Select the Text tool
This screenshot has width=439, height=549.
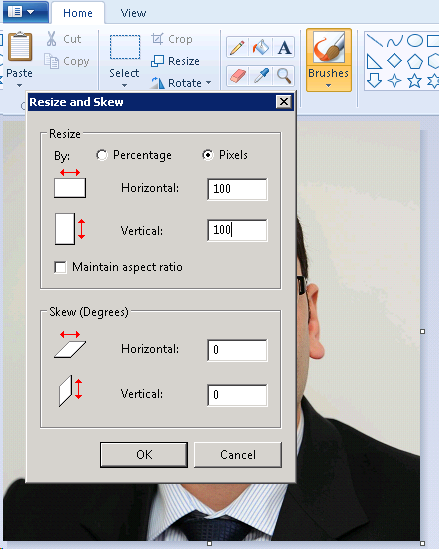pos(284,47)
